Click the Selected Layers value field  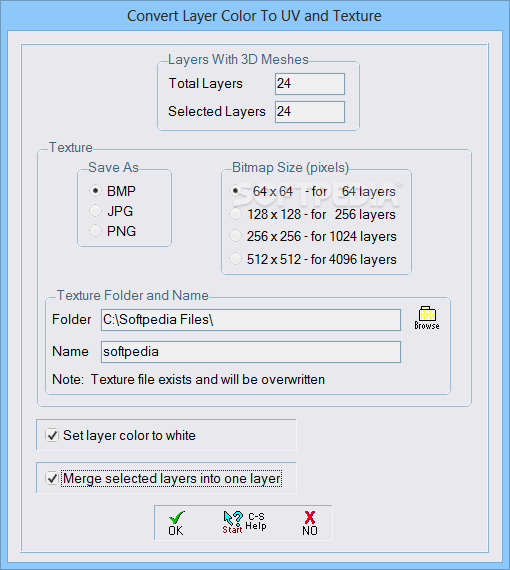coord(310,112)
